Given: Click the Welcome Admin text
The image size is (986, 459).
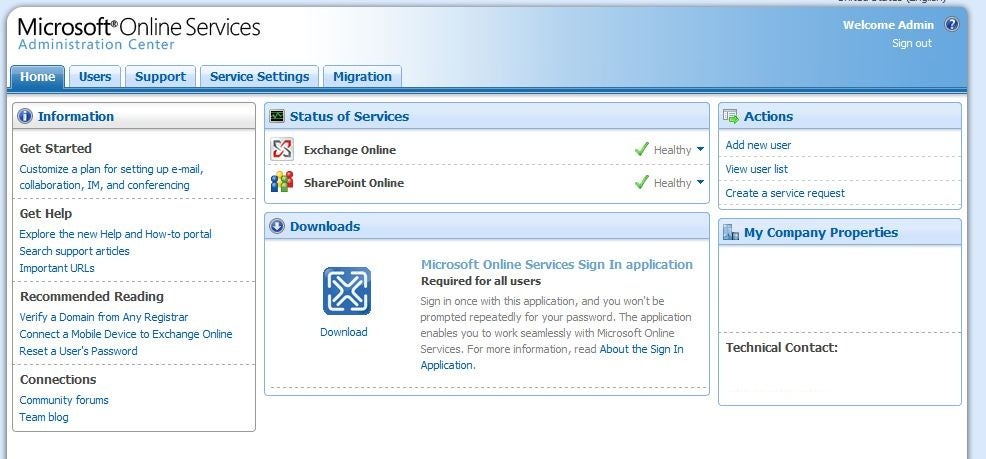Looking at the screenshot, I should click(888, 25).
